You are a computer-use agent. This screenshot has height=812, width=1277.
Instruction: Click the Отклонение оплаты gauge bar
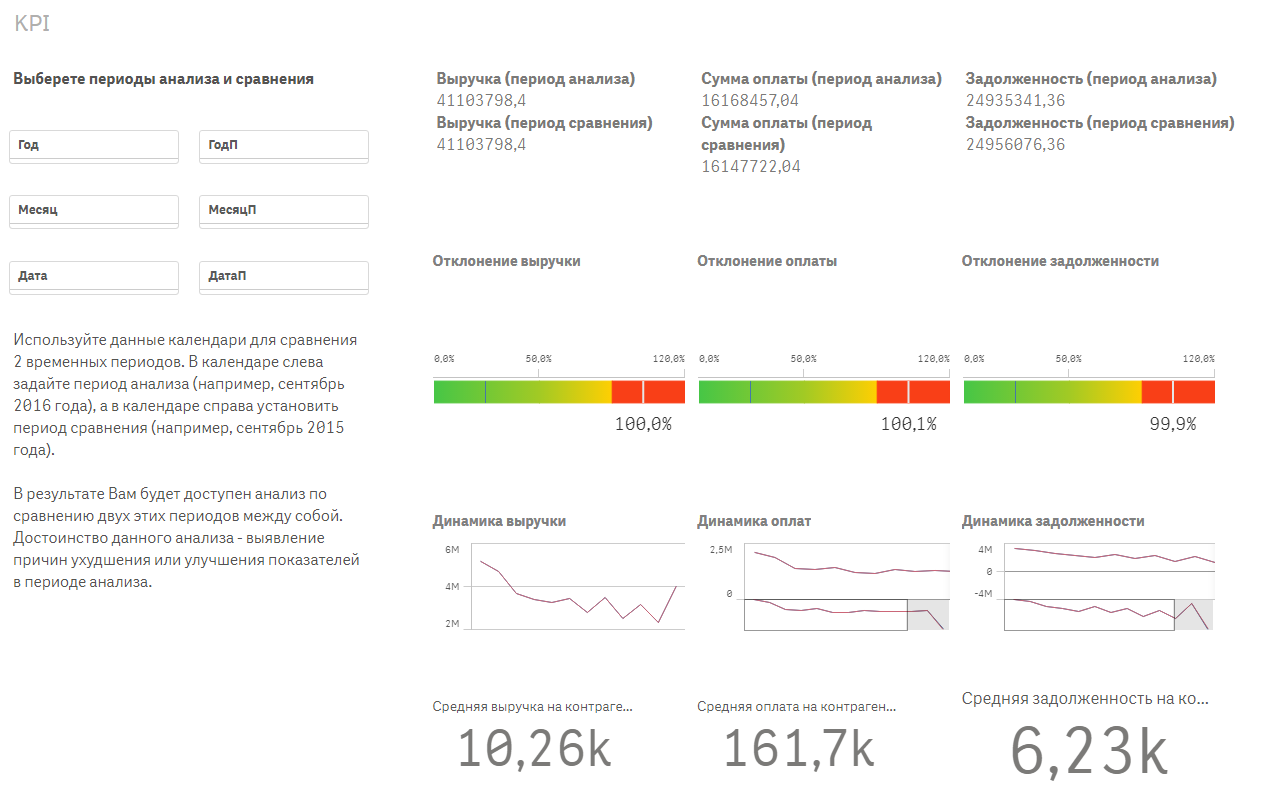823,391
